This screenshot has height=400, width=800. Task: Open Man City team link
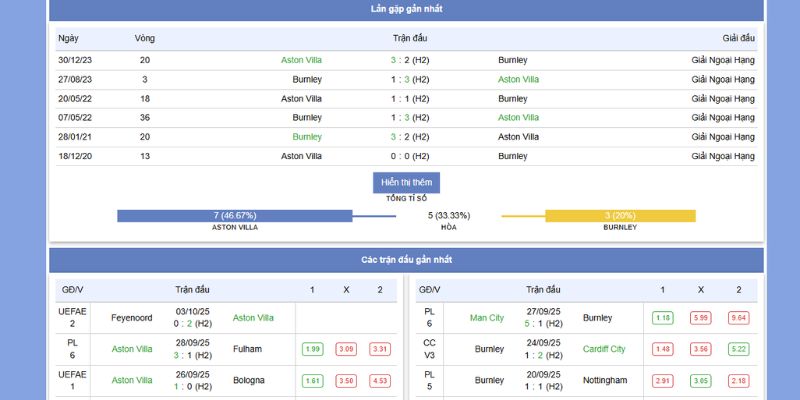click(487, 318)
